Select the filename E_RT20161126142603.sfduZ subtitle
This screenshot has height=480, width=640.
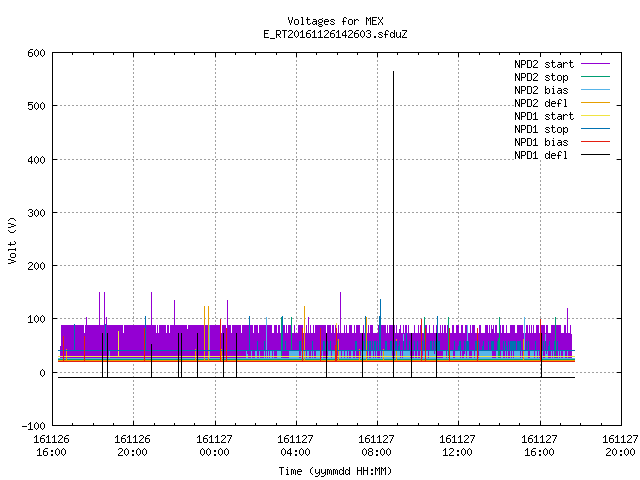335,34
